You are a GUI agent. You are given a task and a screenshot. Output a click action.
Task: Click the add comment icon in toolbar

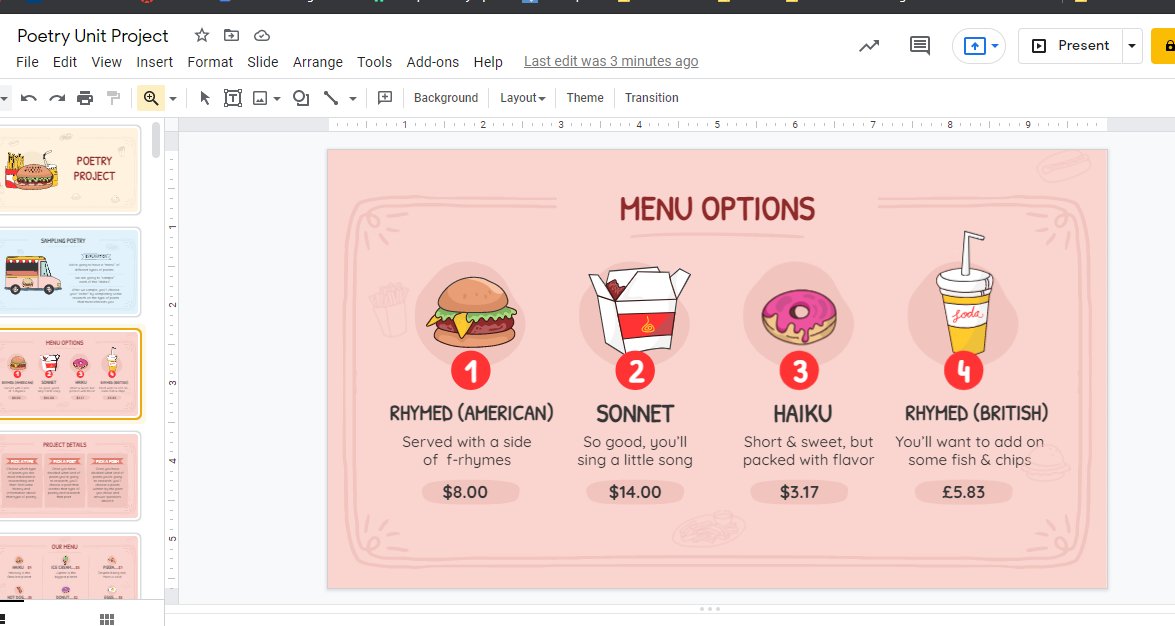pyautogui.click(x=385, y=98)
